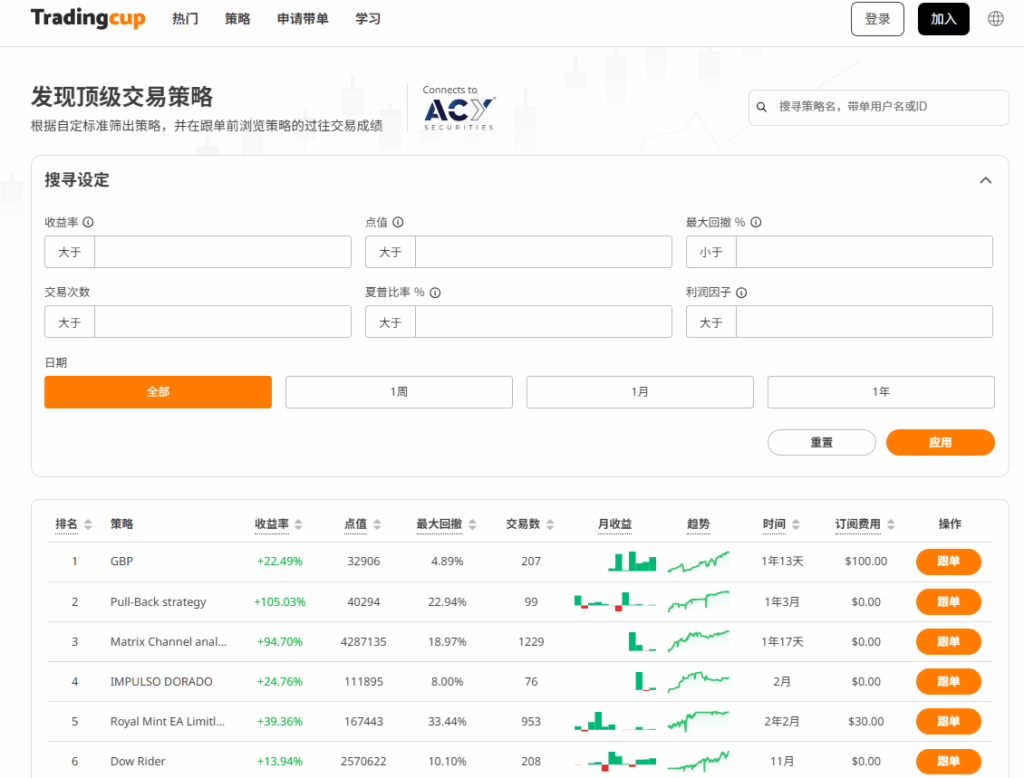Click the info icon beside 收益率

click(88, 223)
